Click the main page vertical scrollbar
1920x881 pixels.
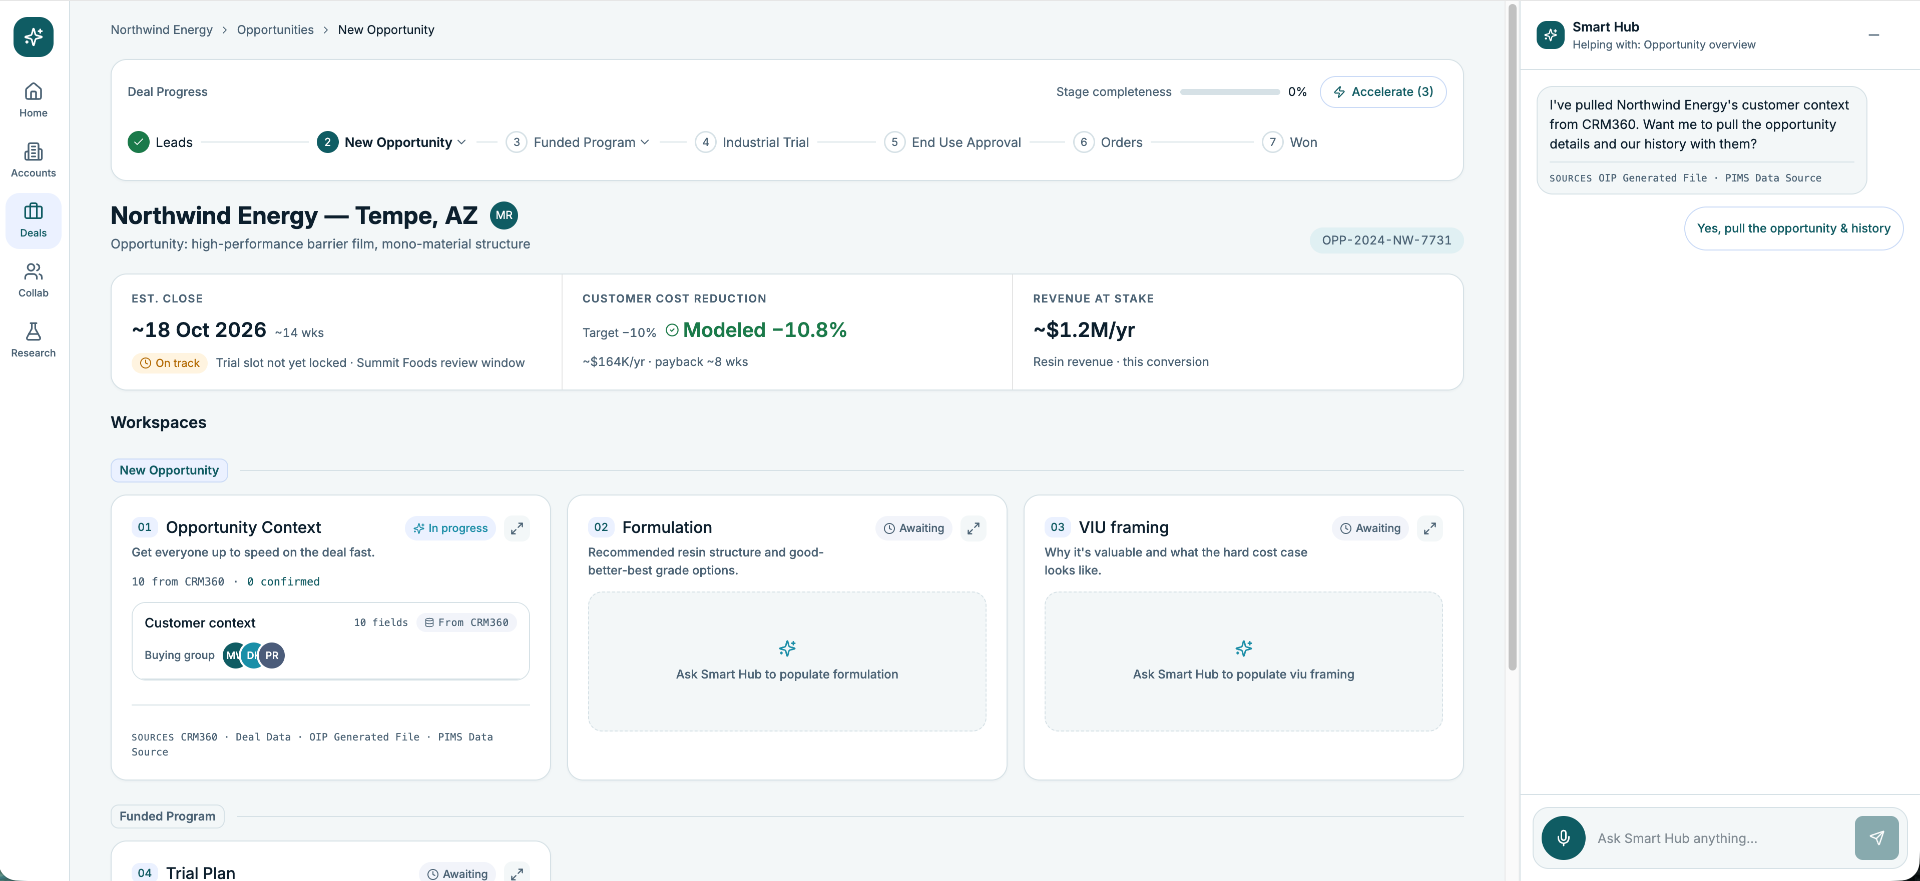pos(1512,339)
